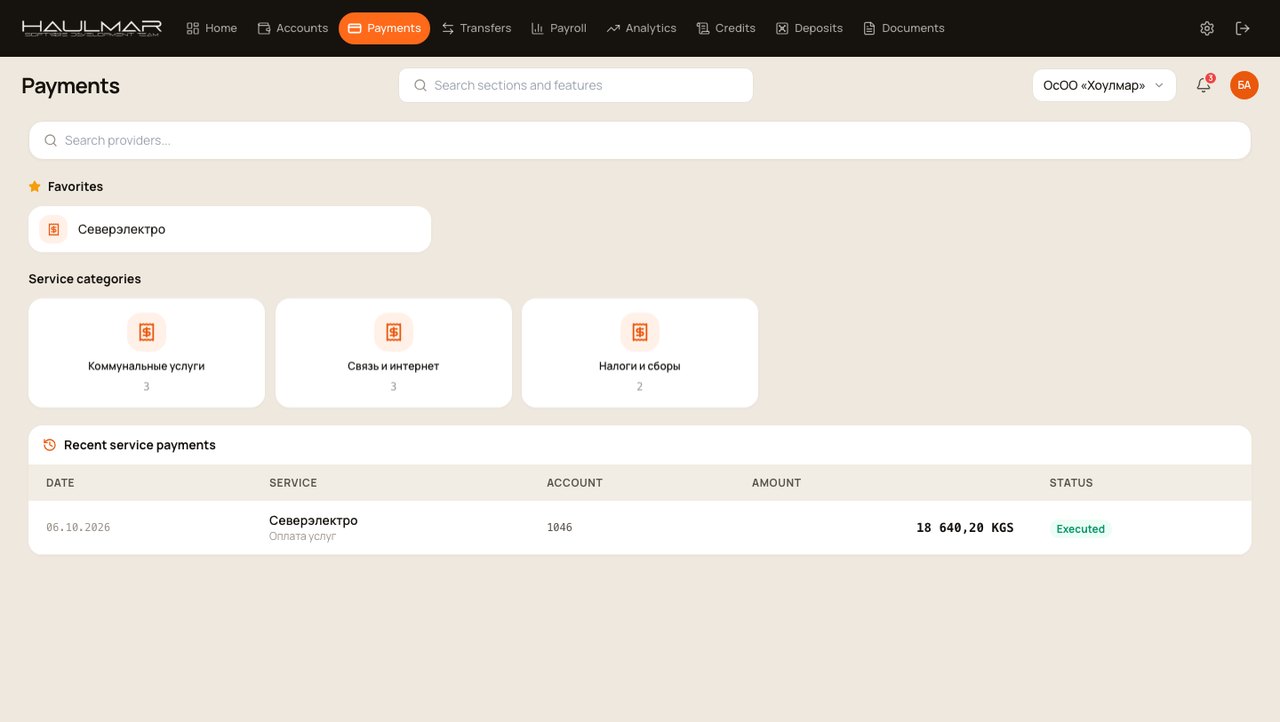Click the logout icon in top bar
Viewport: 1280px width, 722px height.
click(x=1243, y=28)
